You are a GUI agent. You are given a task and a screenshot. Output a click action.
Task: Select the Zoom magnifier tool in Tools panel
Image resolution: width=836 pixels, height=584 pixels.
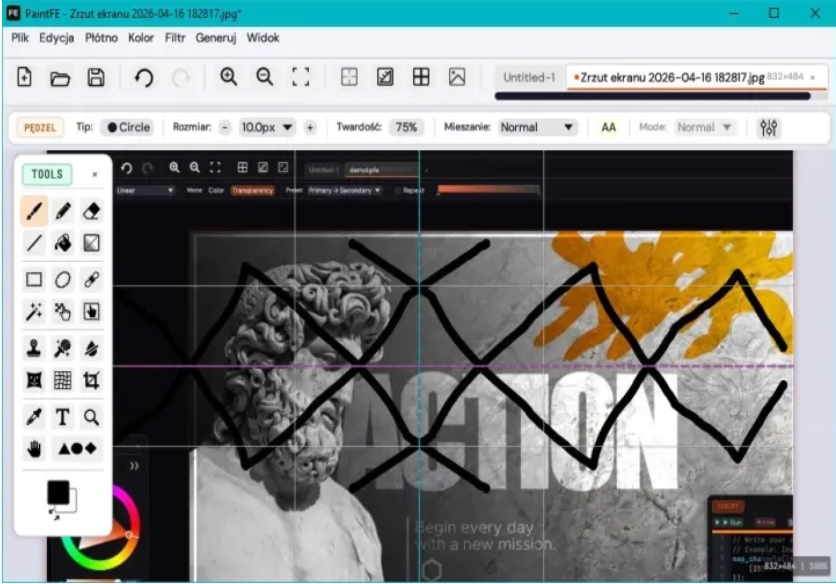[91, 417]
